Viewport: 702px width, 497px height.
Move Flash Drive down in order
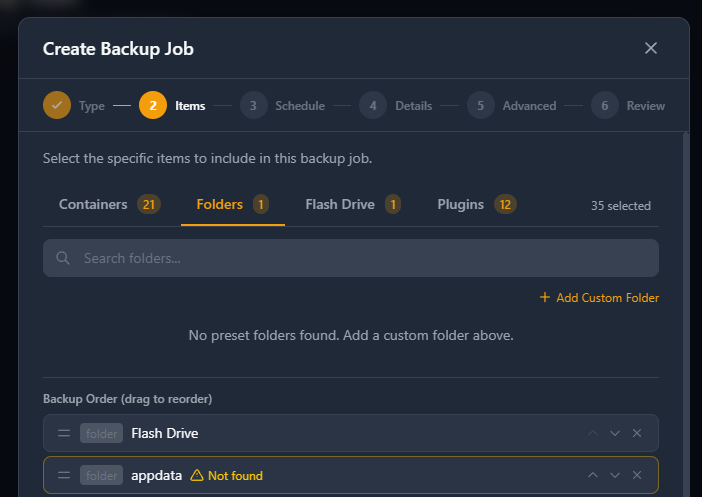[615, 433]
